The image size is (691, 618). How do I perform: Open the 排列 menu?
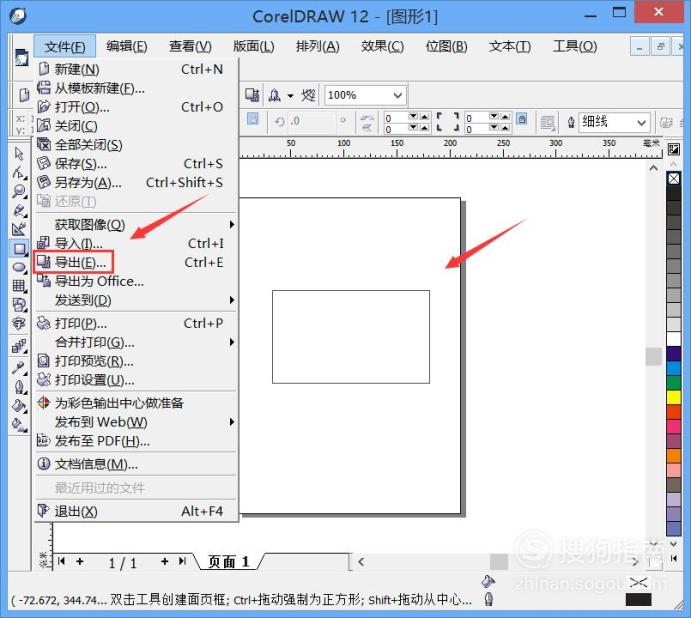[318, 46]
